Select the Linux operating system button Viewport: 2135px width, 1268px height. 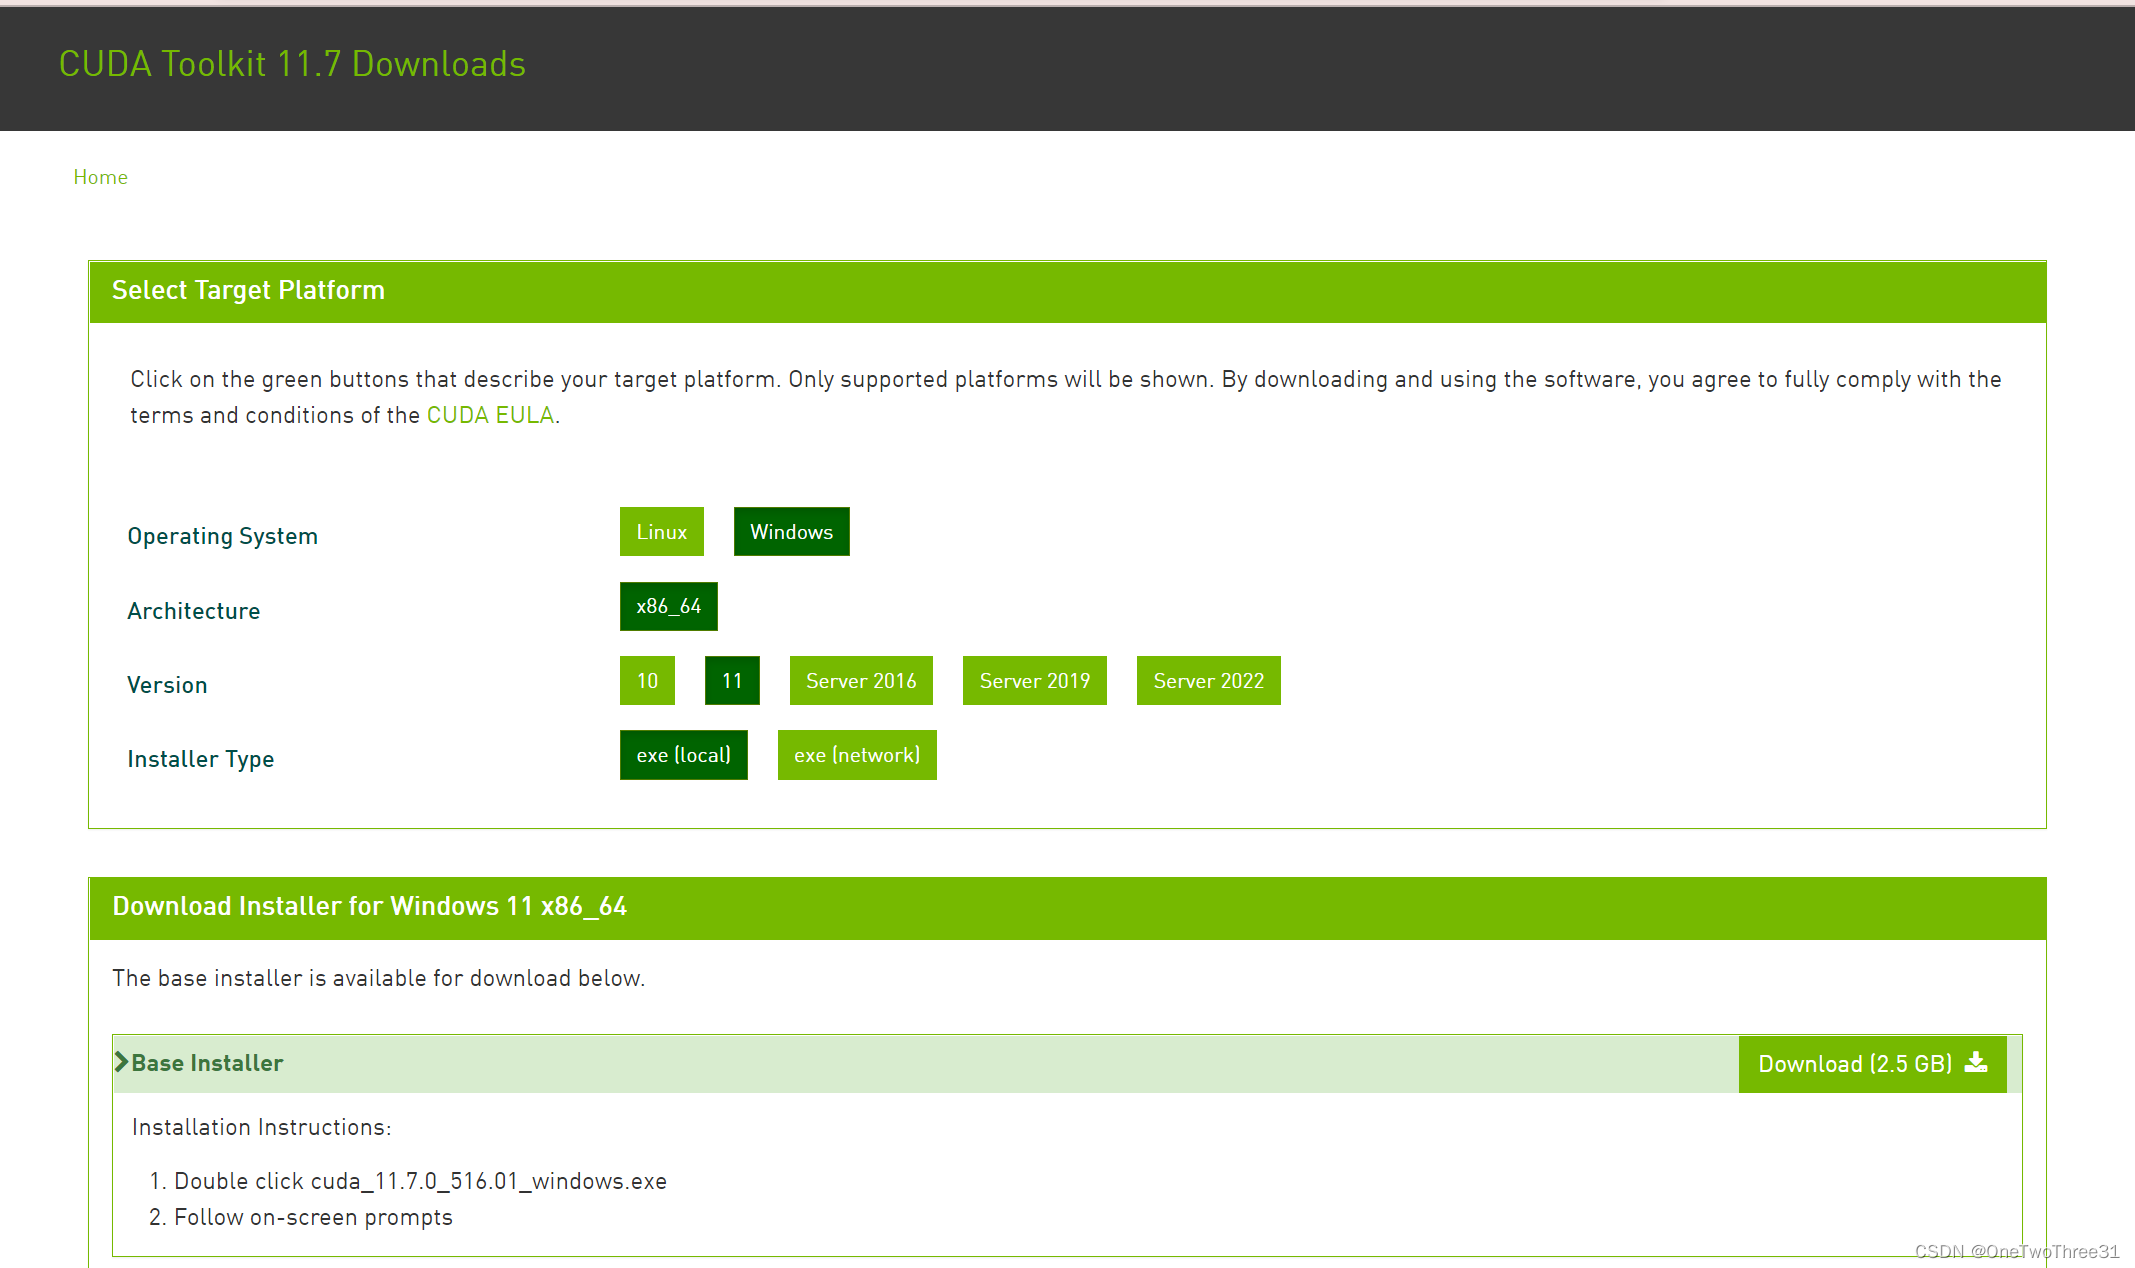pos(662,531)
